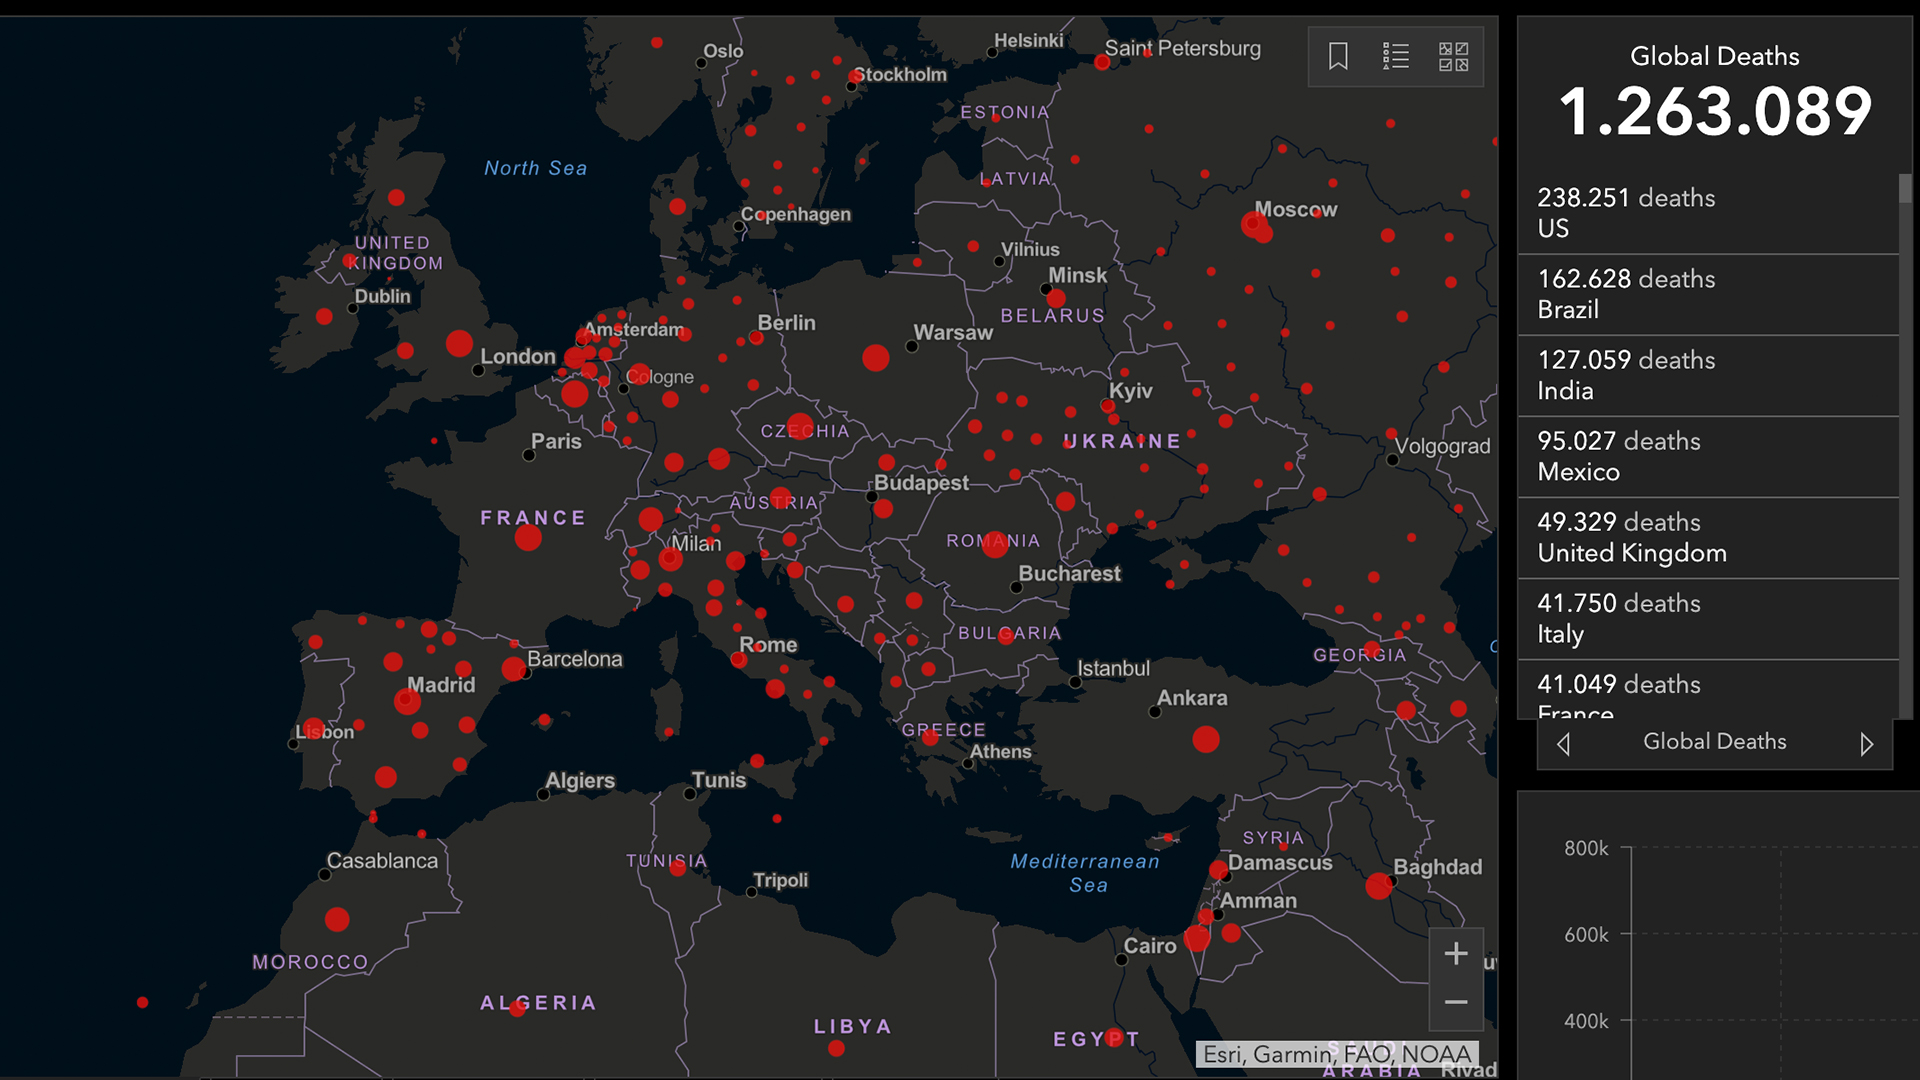Image resolution: width=1920 pixels, height=1080 pixels.
Task: Click the red dot near Moscow
Action: click(x=1256, y=226)
